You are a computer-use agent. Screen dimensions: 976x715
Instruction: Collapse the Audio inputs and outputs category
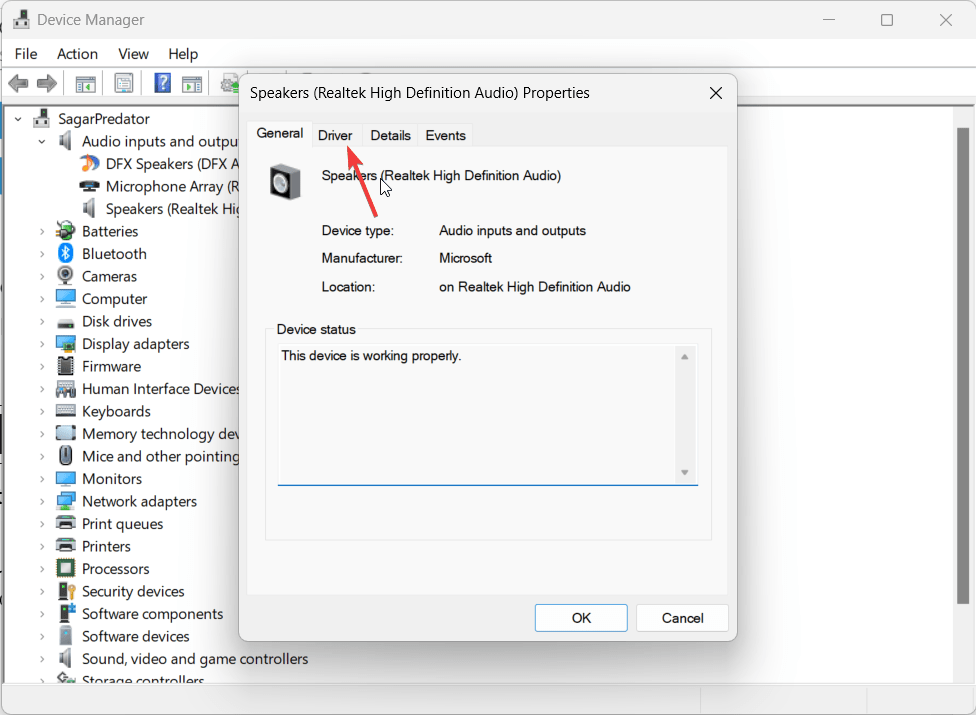(41, 141)
